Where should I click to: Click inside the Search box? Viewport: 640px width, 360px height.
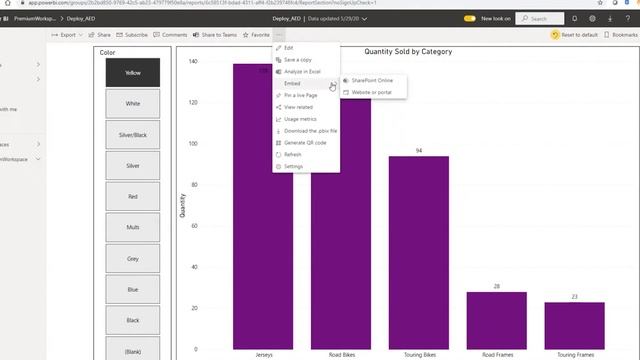pyautogui.click(x=540, y=19)
